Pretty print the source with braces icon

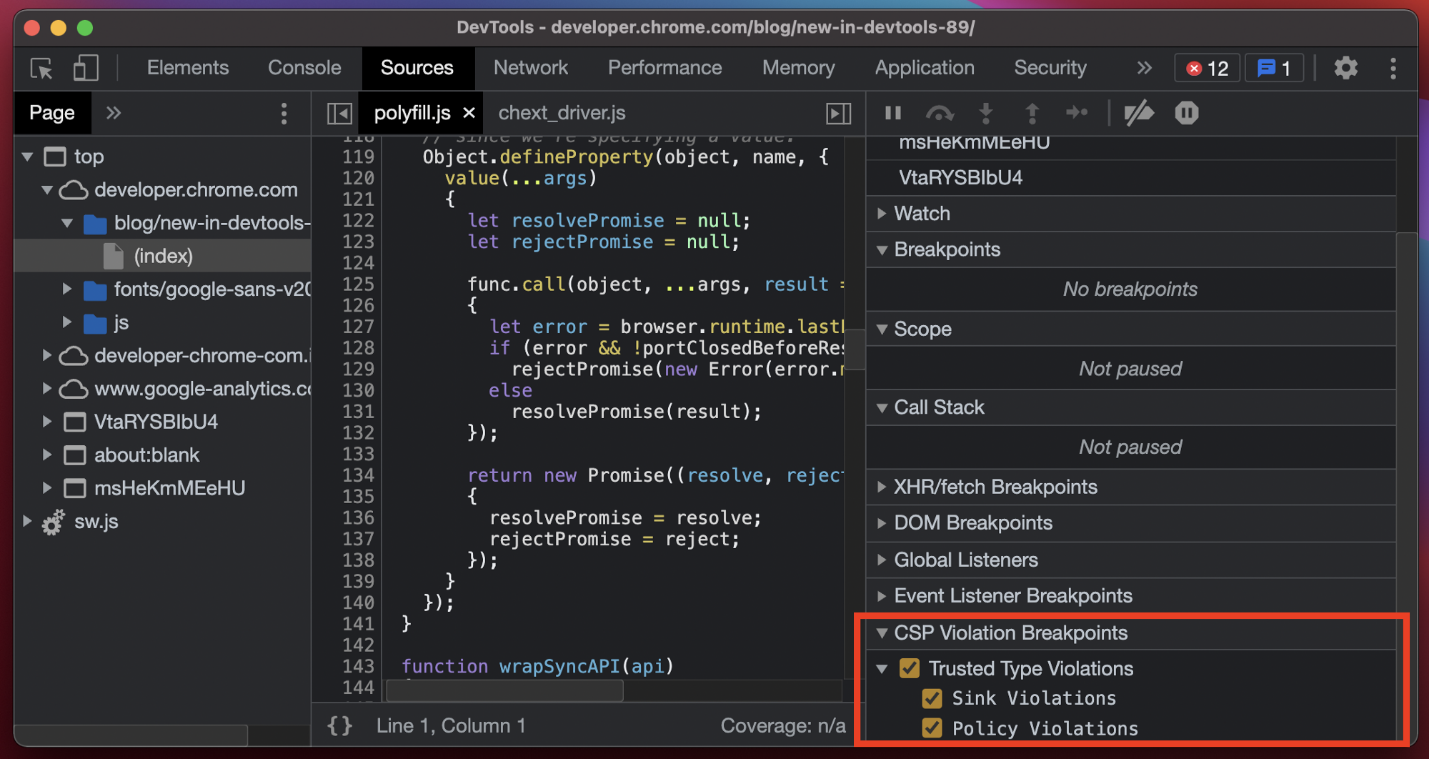(x=340, y=726)
